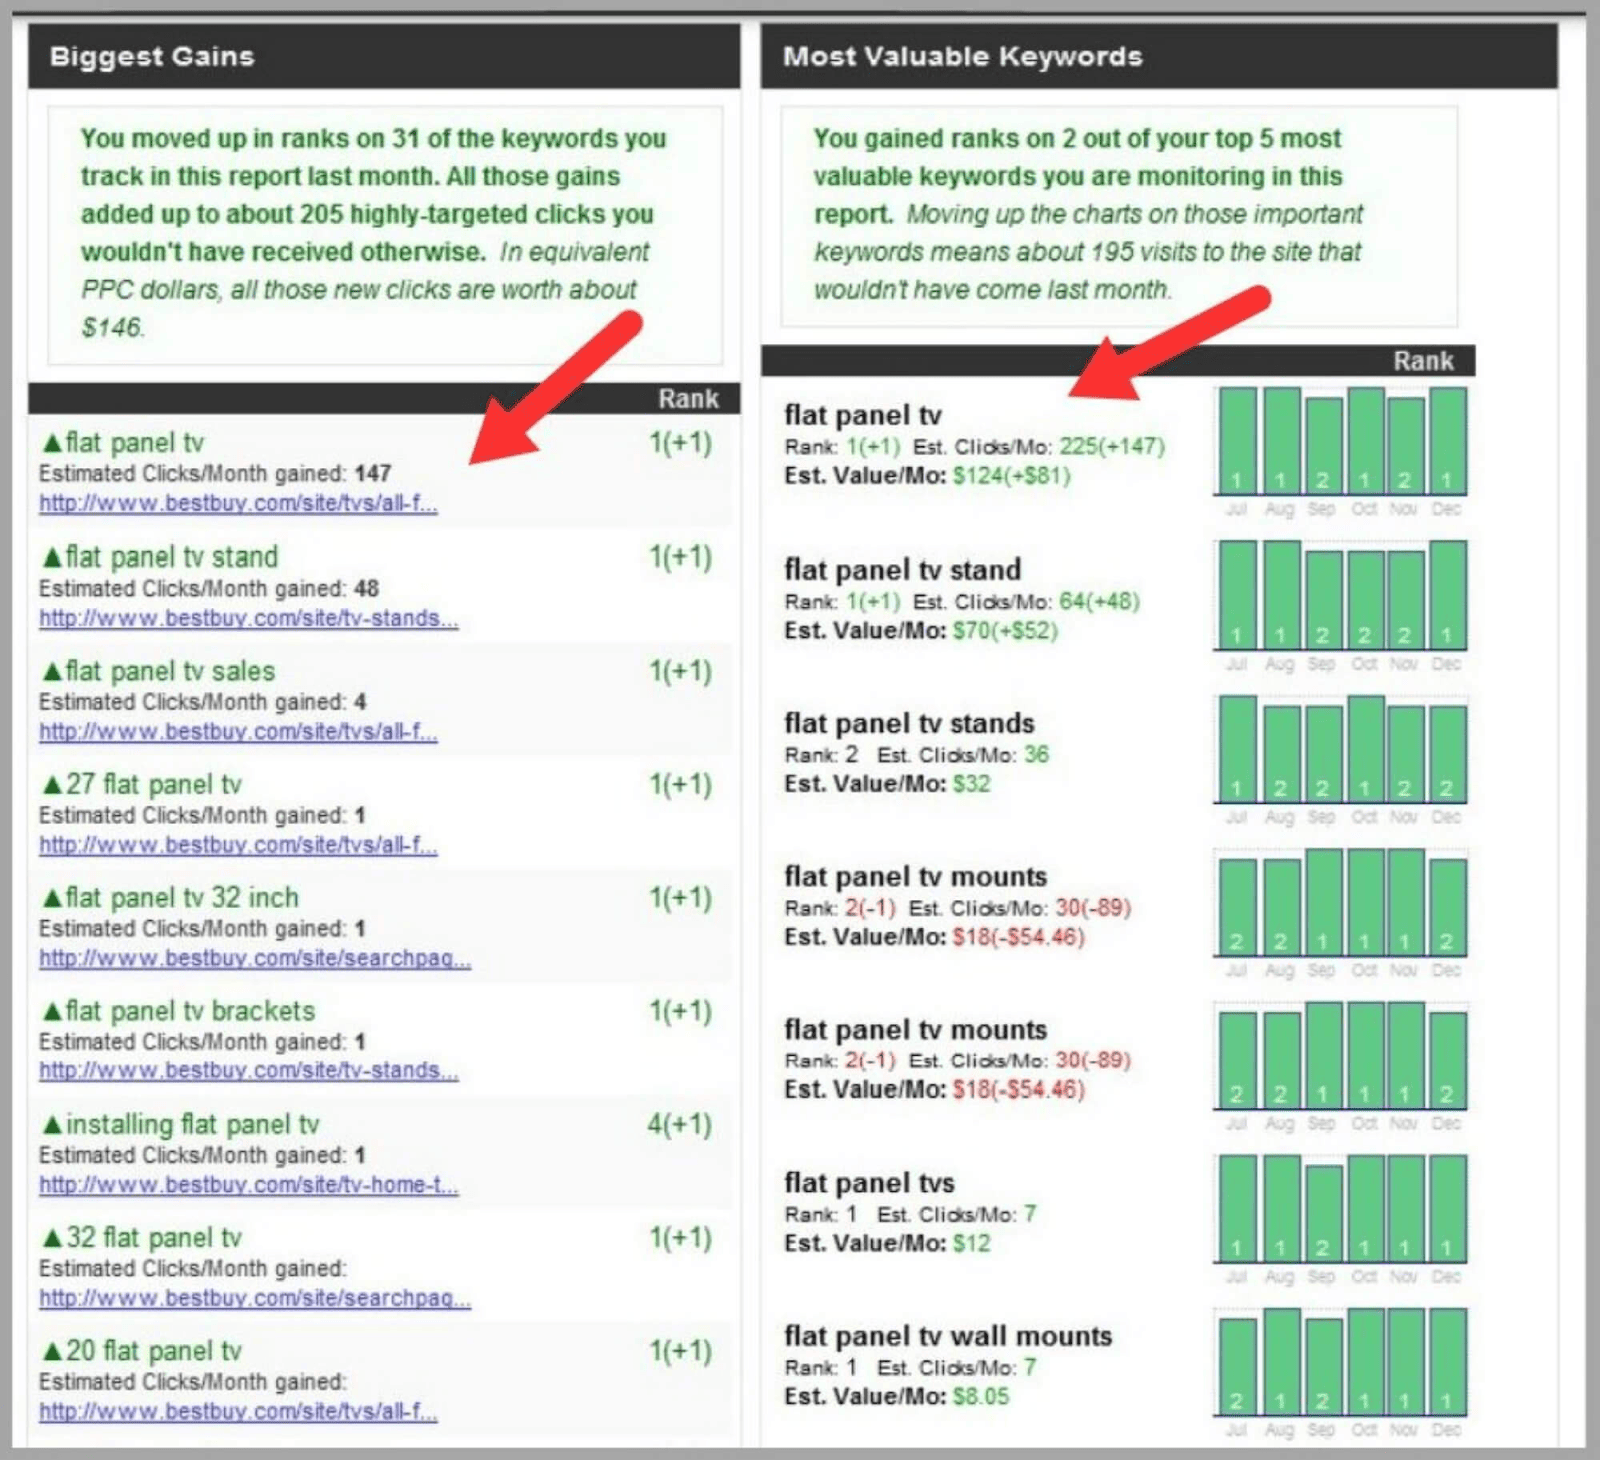
Task: Select the up-arrow icon next to 'flat panel tv stand'
Action: point(52,557)
